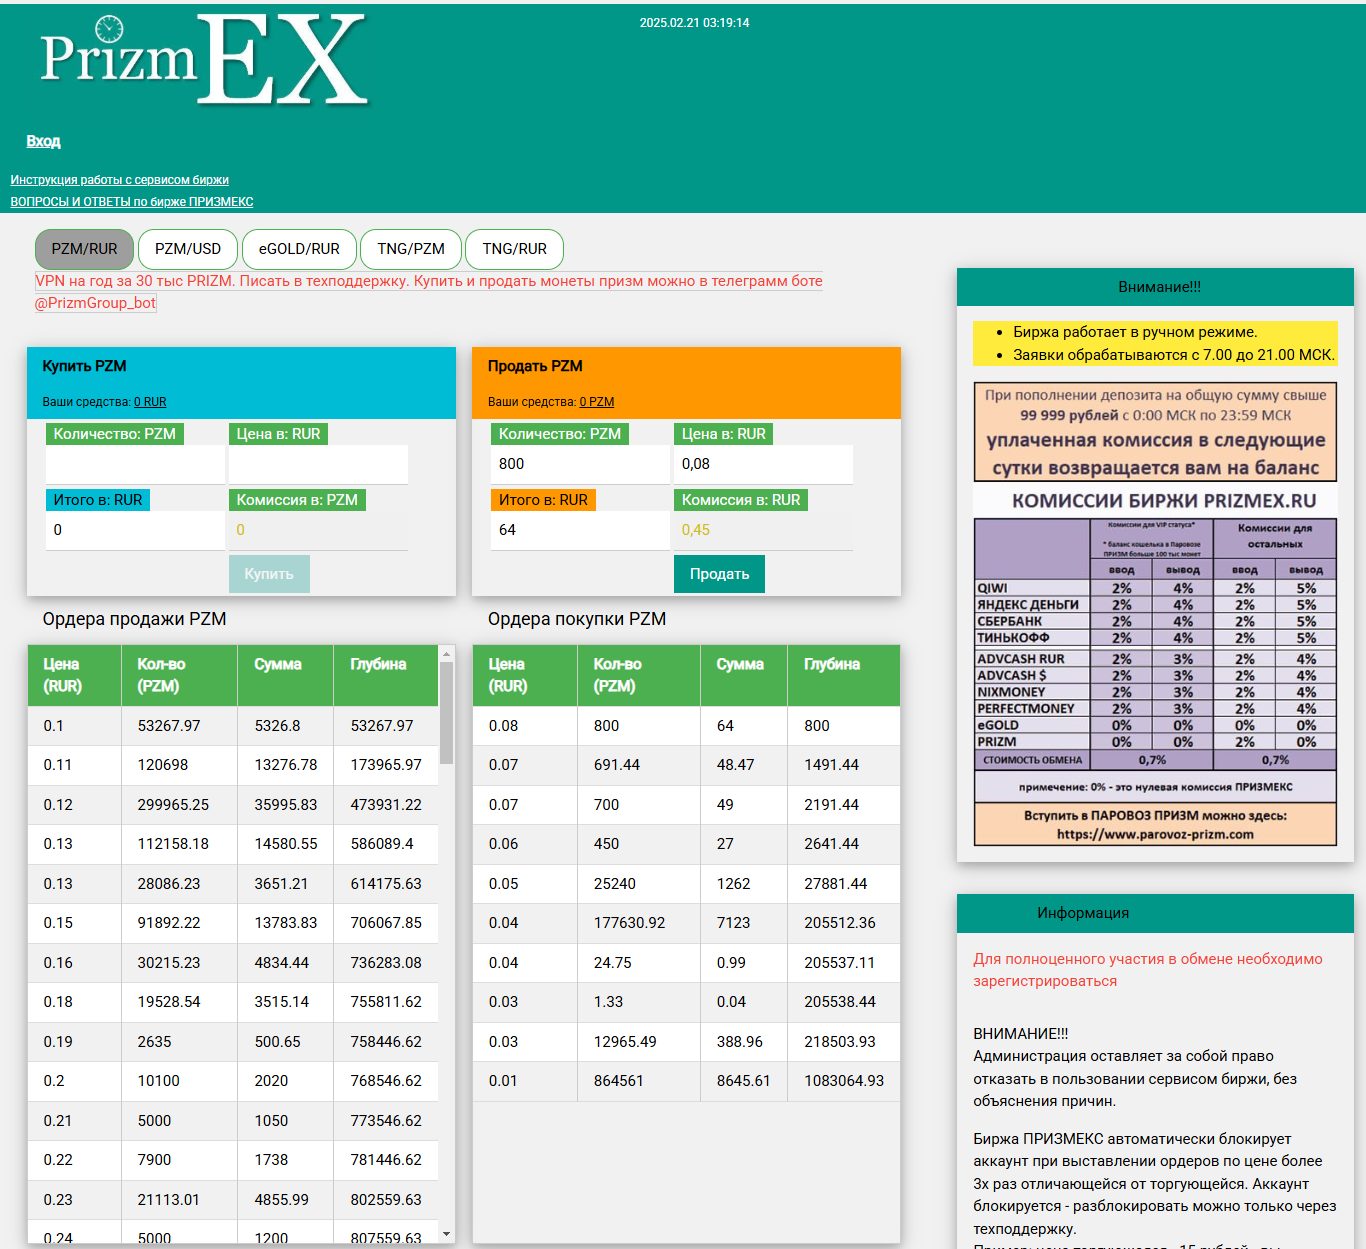Switch to the TNG/RUR pair tab
1366x1249 pixels.
(514, 249)
